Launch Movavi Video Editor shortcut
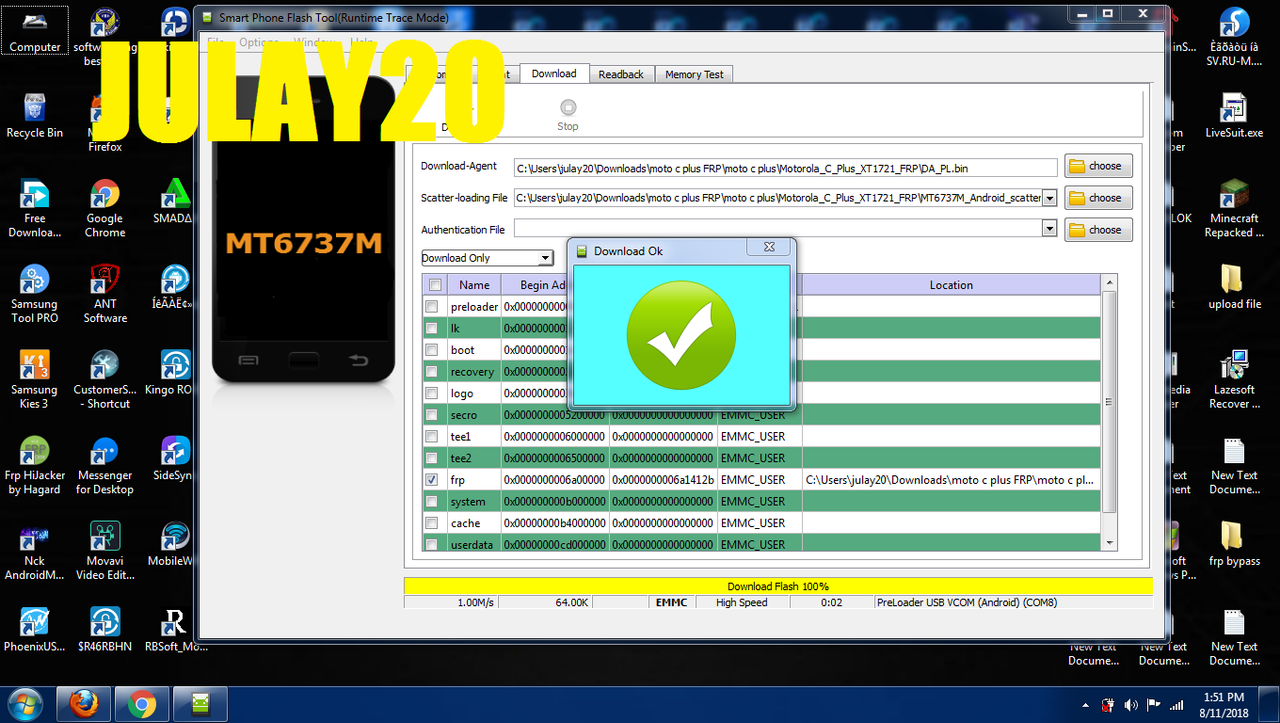The width and height of the screenshot is (1280, 723). tap(105, 552)
